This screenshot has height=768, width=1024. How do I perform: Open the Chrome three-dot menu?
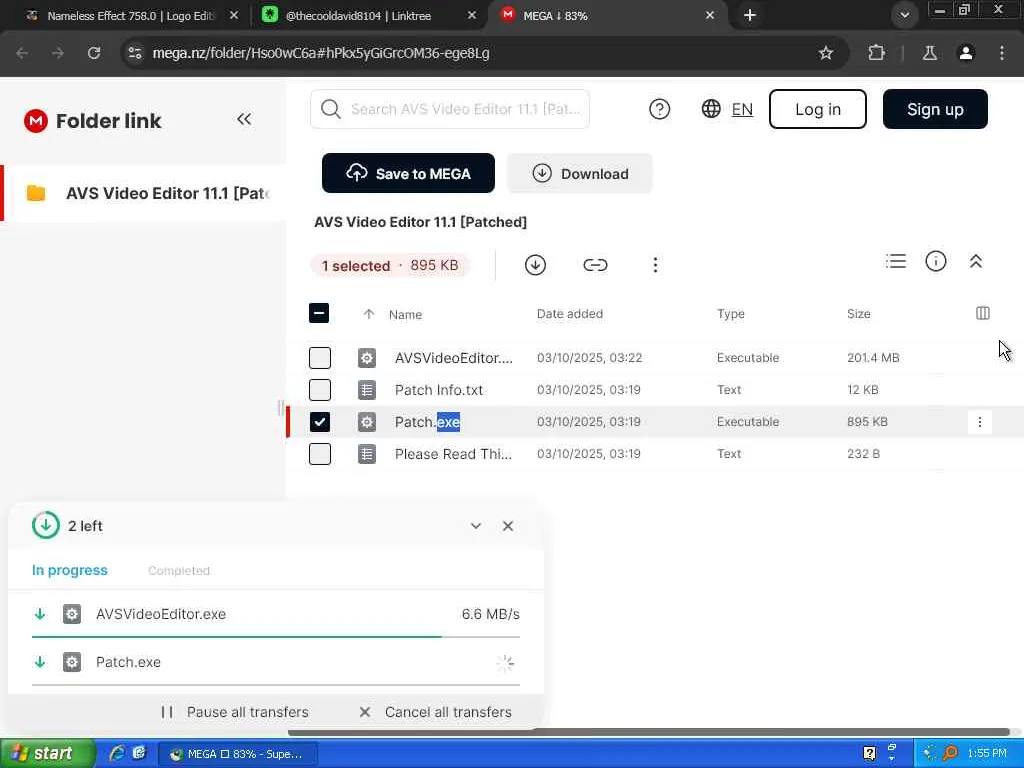pyautogui.click(x=1002, y=53)
